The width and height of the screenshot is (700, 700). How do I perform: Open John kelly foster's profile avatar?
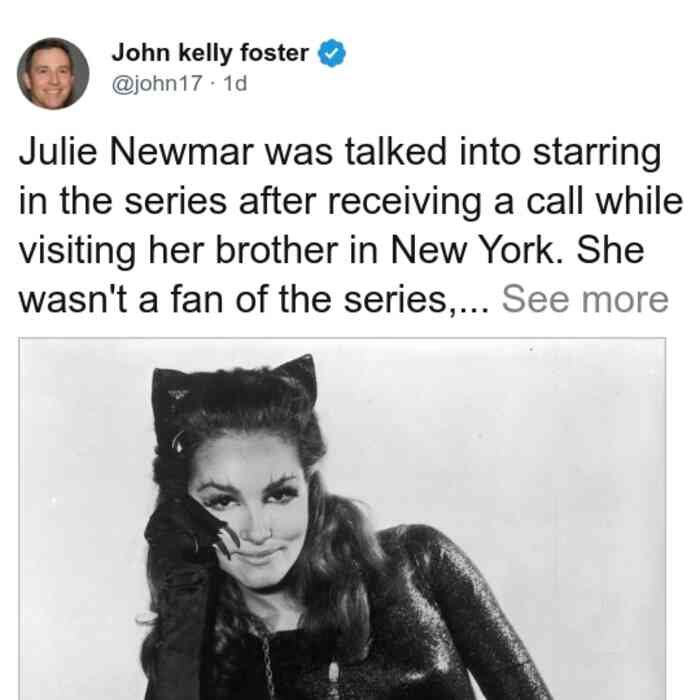(53, 74)
